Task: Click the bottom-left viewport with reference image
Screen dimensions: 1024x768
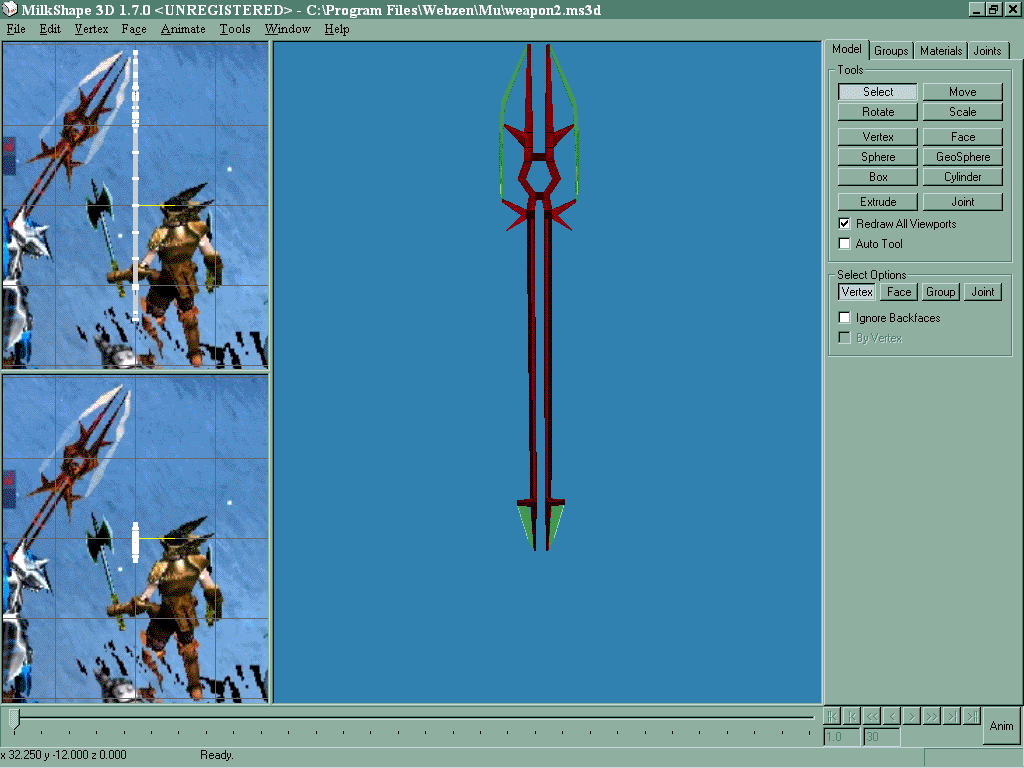Action: 135,539
